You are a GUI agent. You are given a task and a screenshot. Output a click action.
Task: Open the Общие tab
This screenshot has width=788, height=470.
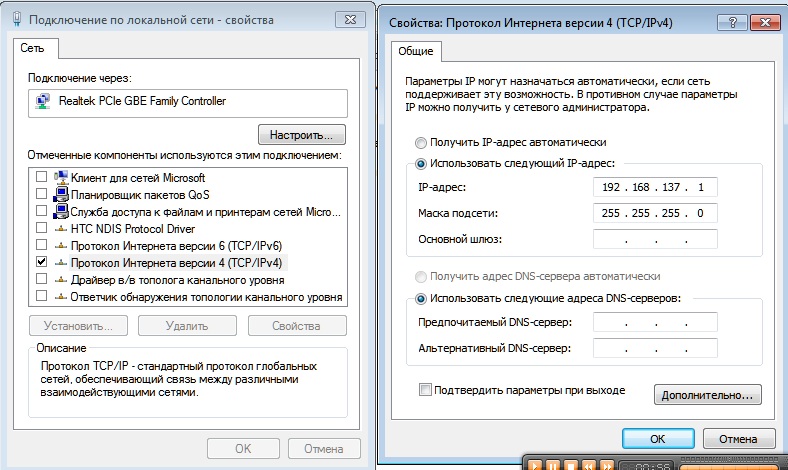click(416, 51)
